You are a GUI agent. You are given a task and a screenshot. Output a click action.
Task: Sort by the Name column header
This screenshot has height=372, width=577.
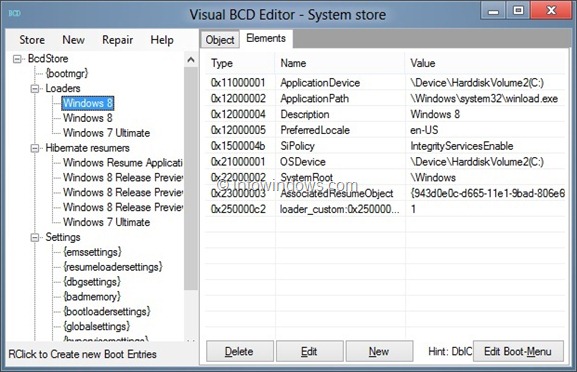coord(340,63)
